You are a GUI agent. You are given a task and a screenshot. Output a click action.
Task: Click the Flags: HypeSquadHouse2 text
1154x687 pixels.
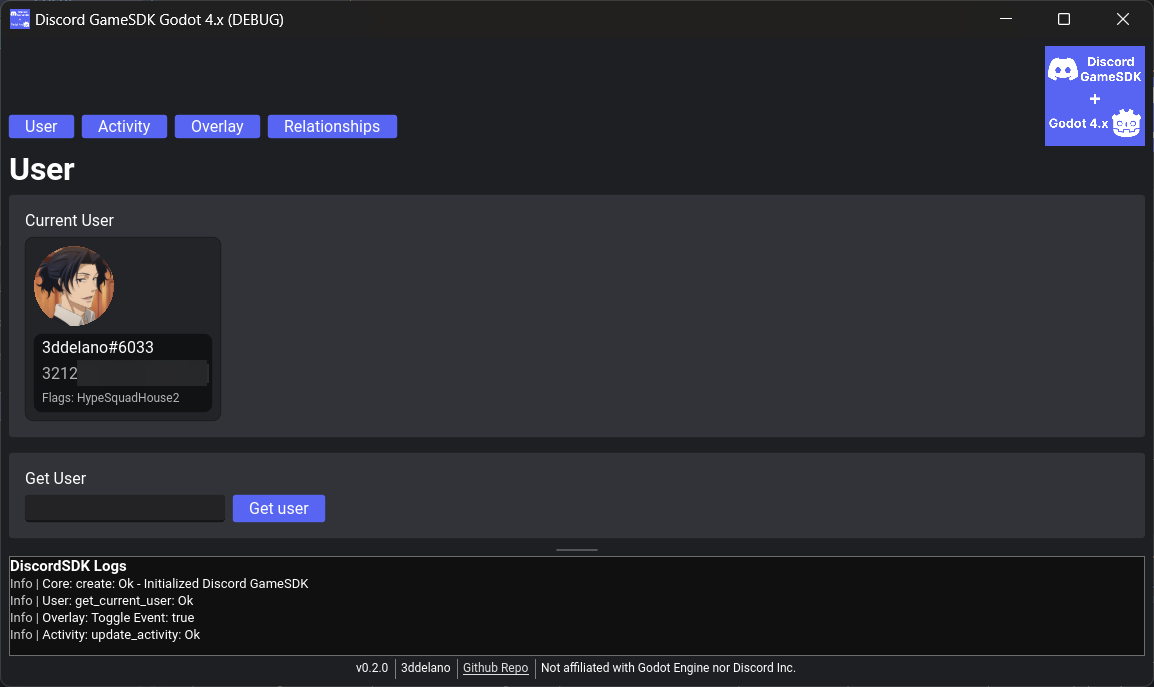pos(110,398)
